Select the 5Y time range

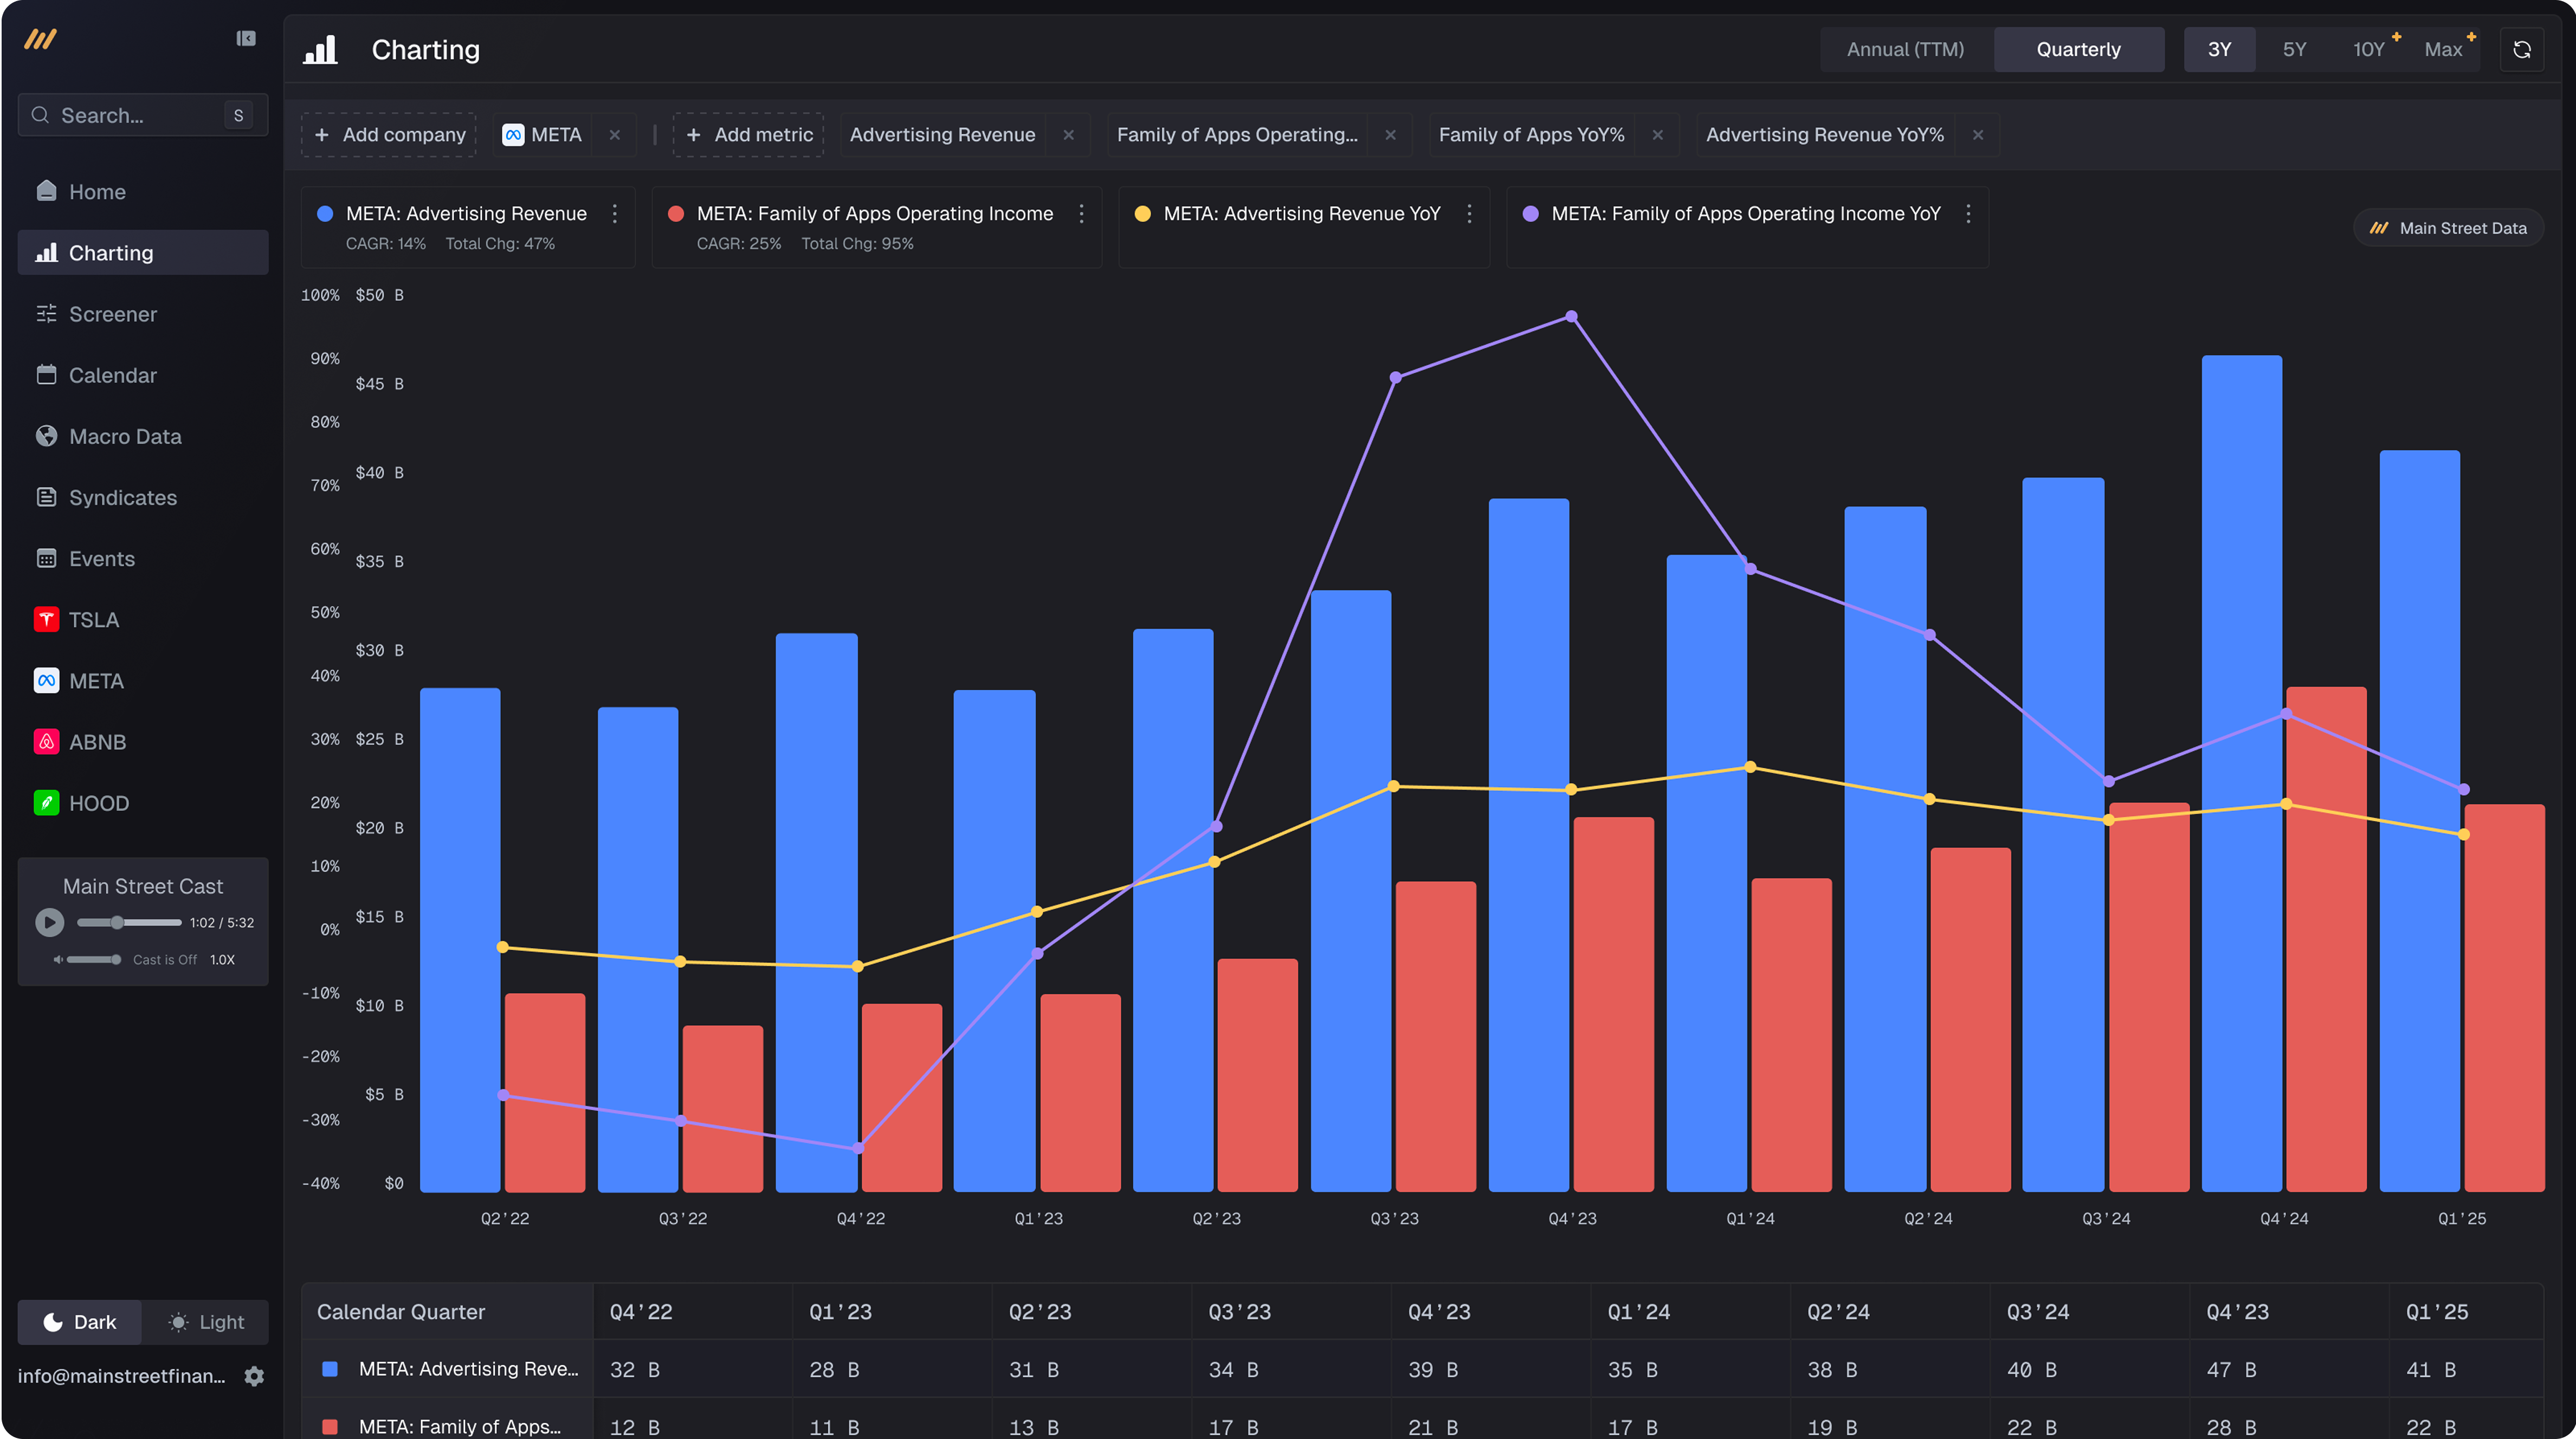[2294, 49]
